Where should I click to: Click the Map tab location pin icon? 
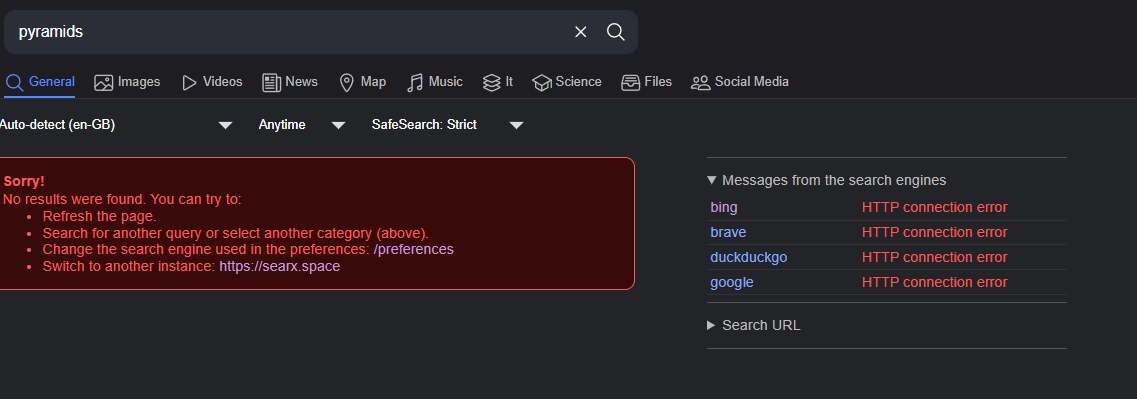[x=347, y=83]
